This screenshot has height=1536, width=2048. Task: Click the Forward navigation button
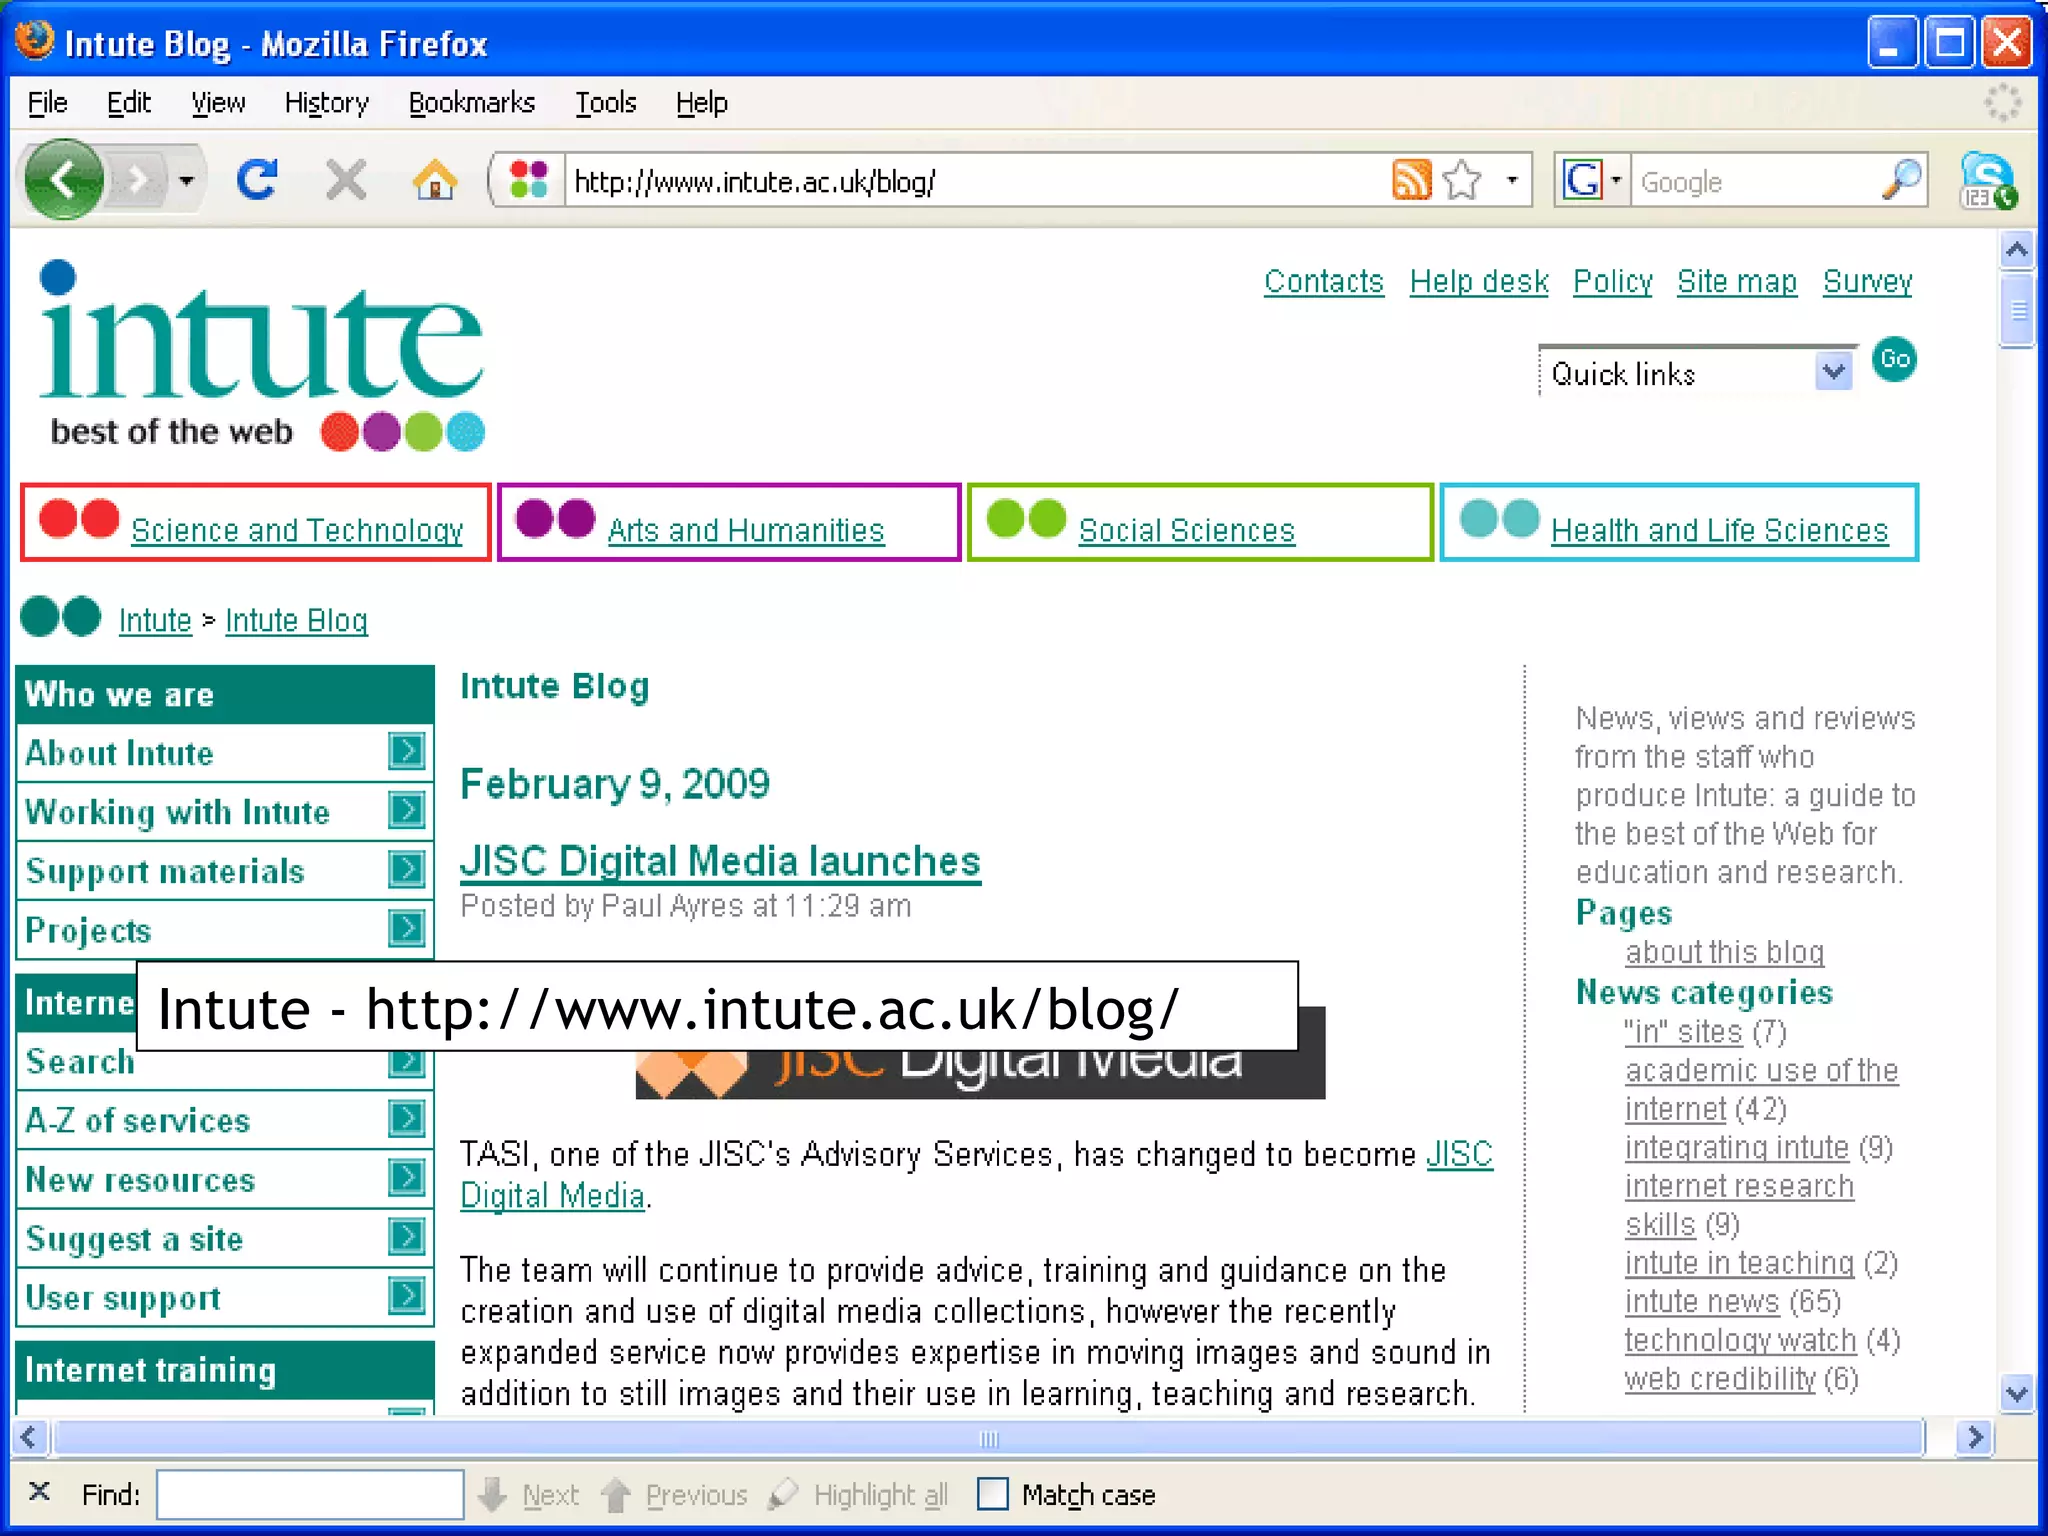click(x=139, y=181)
